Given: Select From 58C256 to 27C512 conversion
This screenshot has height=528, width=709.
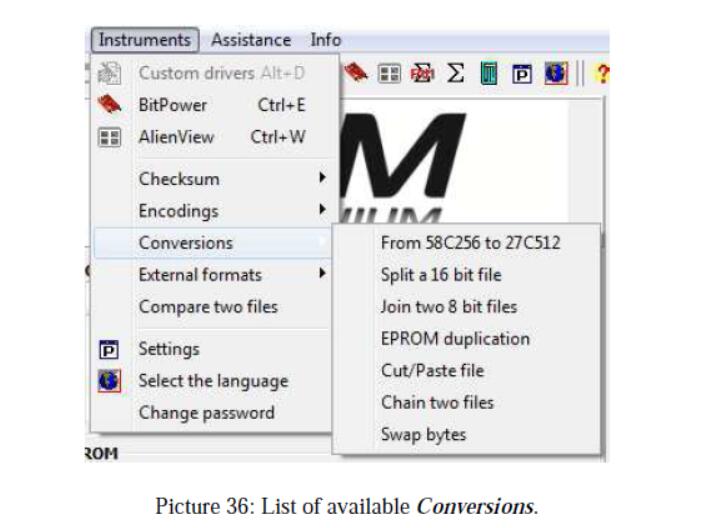Looking at the screenshot, I should pos(470,243).
